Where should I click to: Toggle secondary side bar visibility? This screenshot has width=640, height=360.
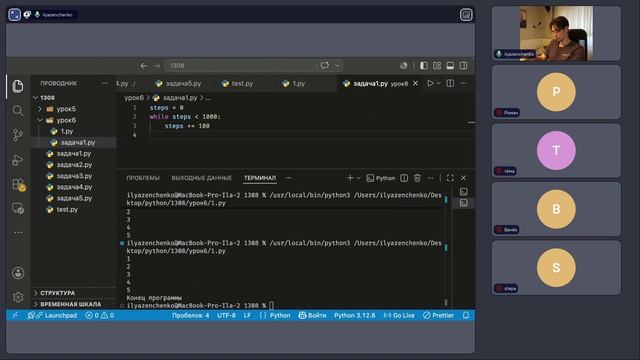[463, 66]
